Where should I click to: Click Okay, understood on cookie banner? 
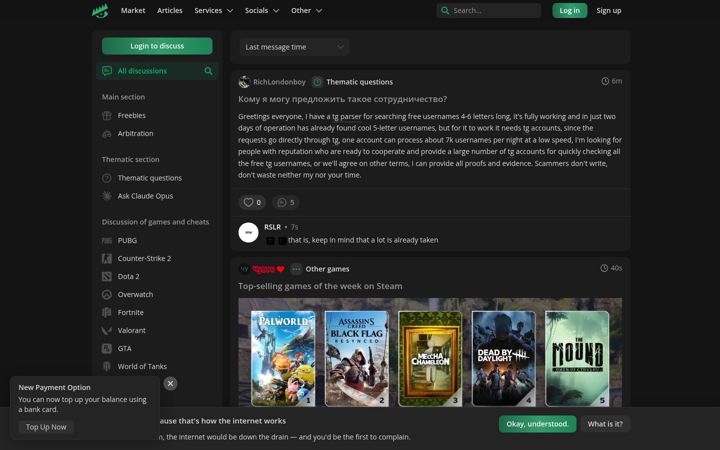[x=537, y=424]
